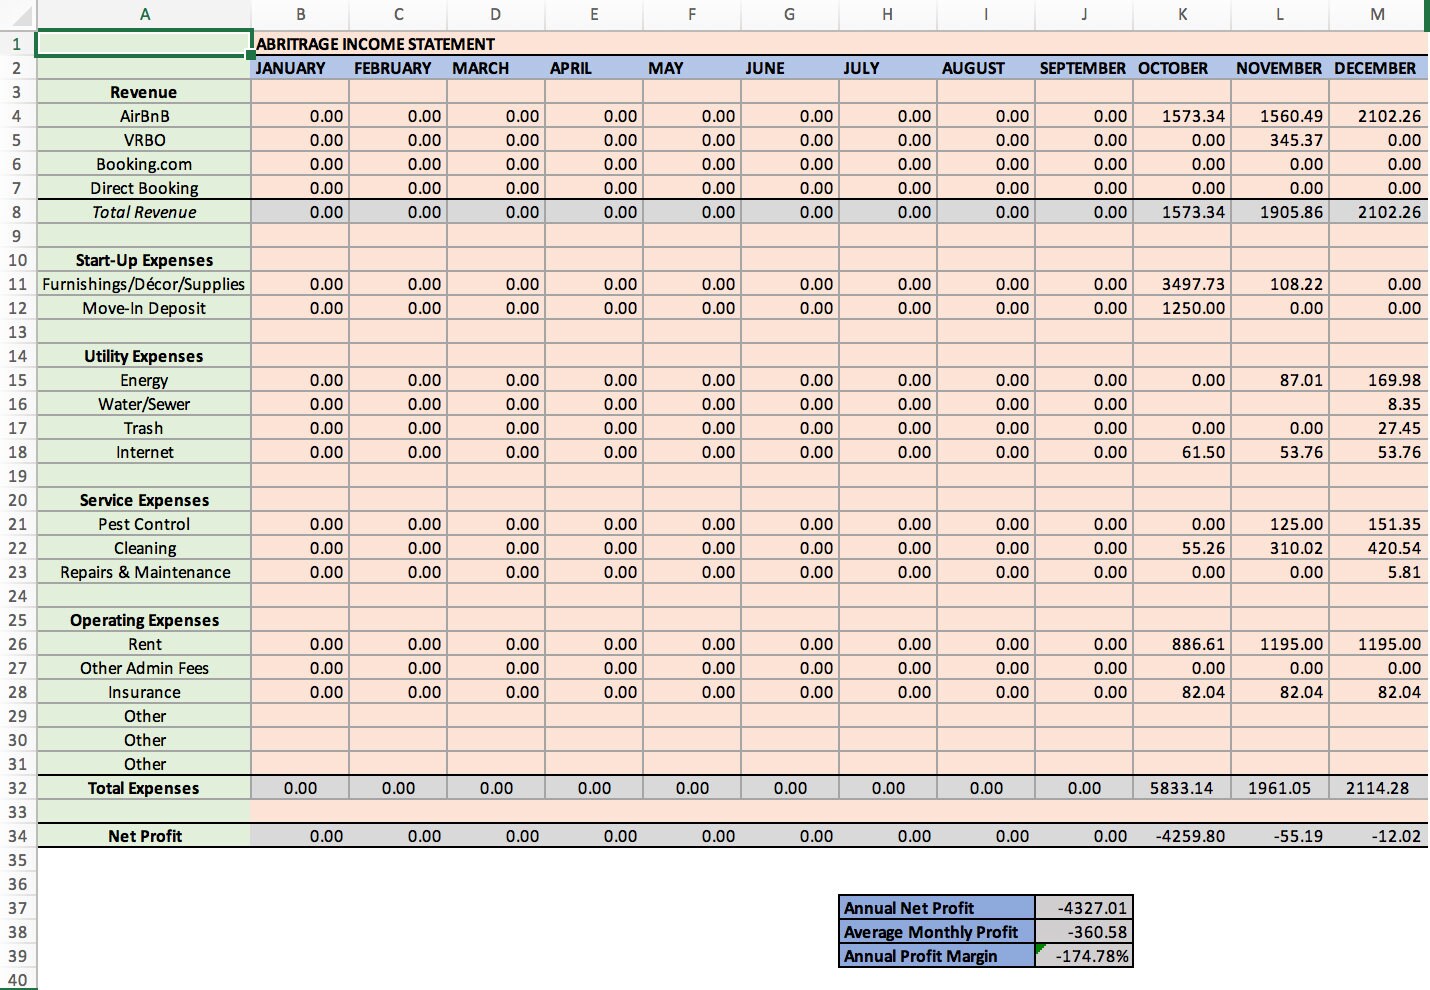
Task: Select the Insurance December cell showing 82.04
Action: coord(1377,691)
